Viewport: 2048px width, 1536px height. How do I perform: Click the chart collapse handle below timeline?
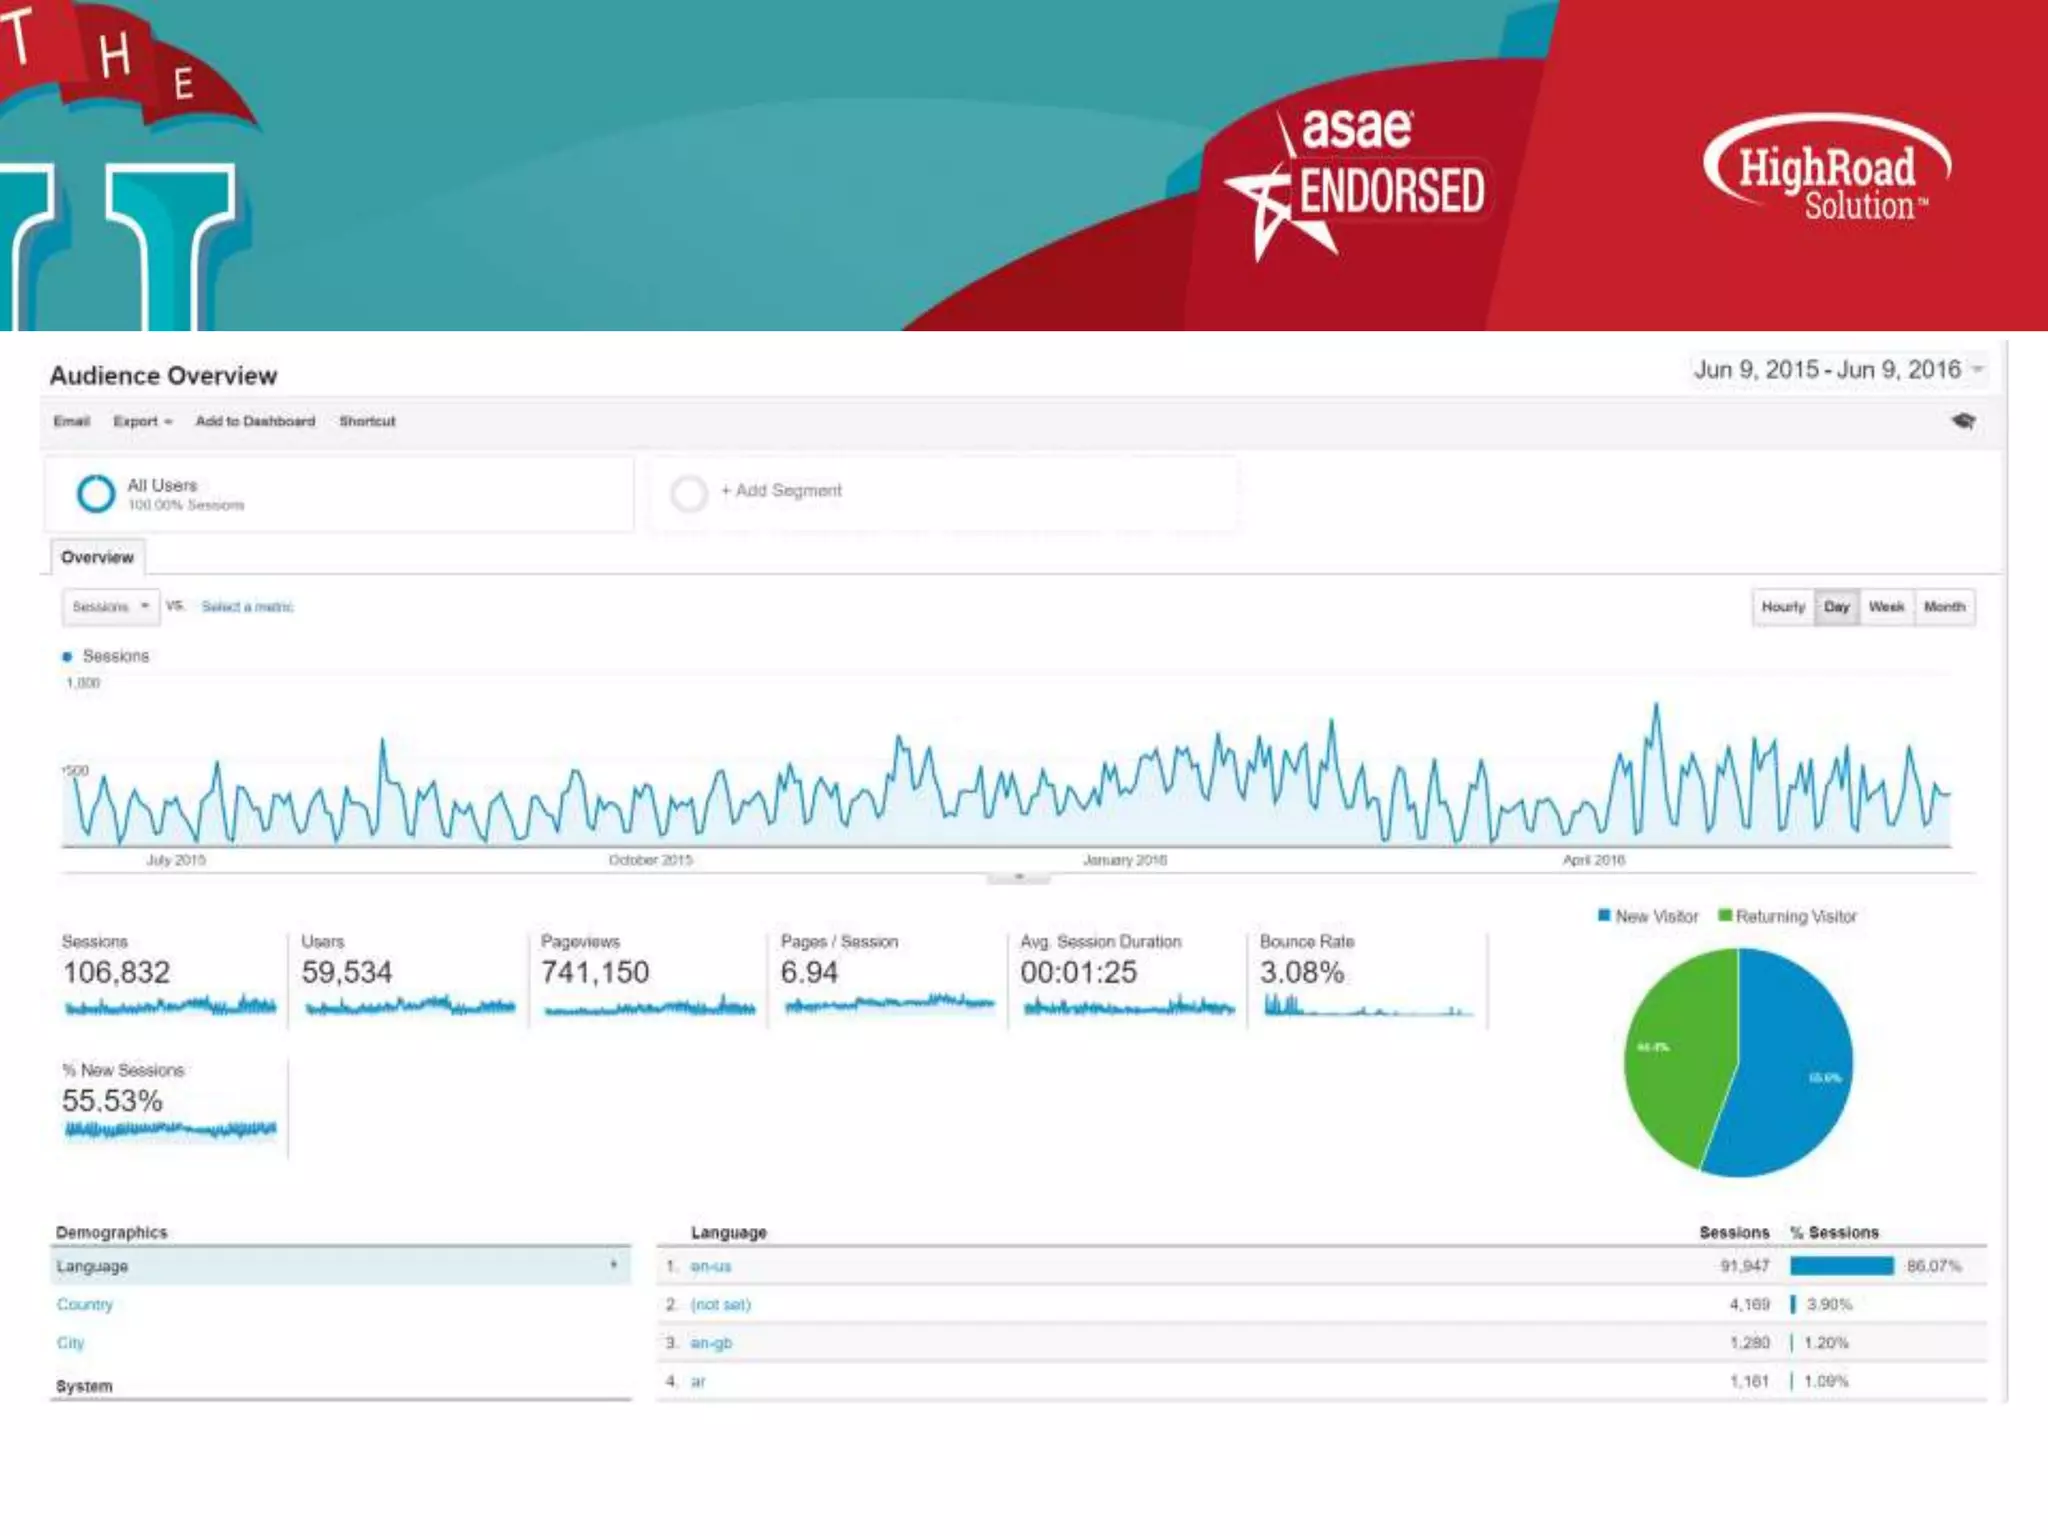(x=1018, y=877)
